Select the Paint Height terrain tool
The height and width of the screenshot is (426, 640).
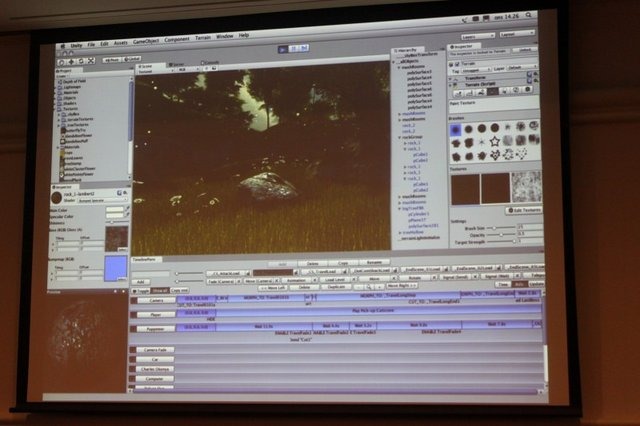click(x=469, y=93)
